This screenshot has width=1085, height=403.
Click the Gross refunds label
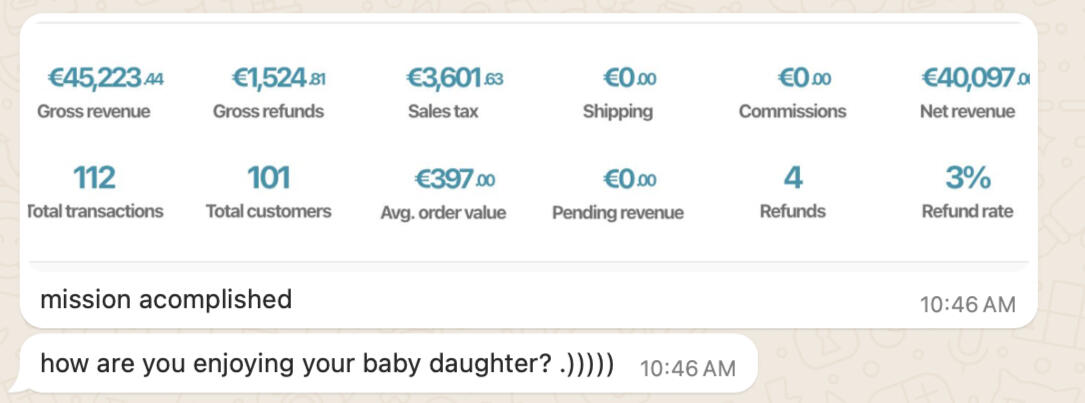click(268, 111)
